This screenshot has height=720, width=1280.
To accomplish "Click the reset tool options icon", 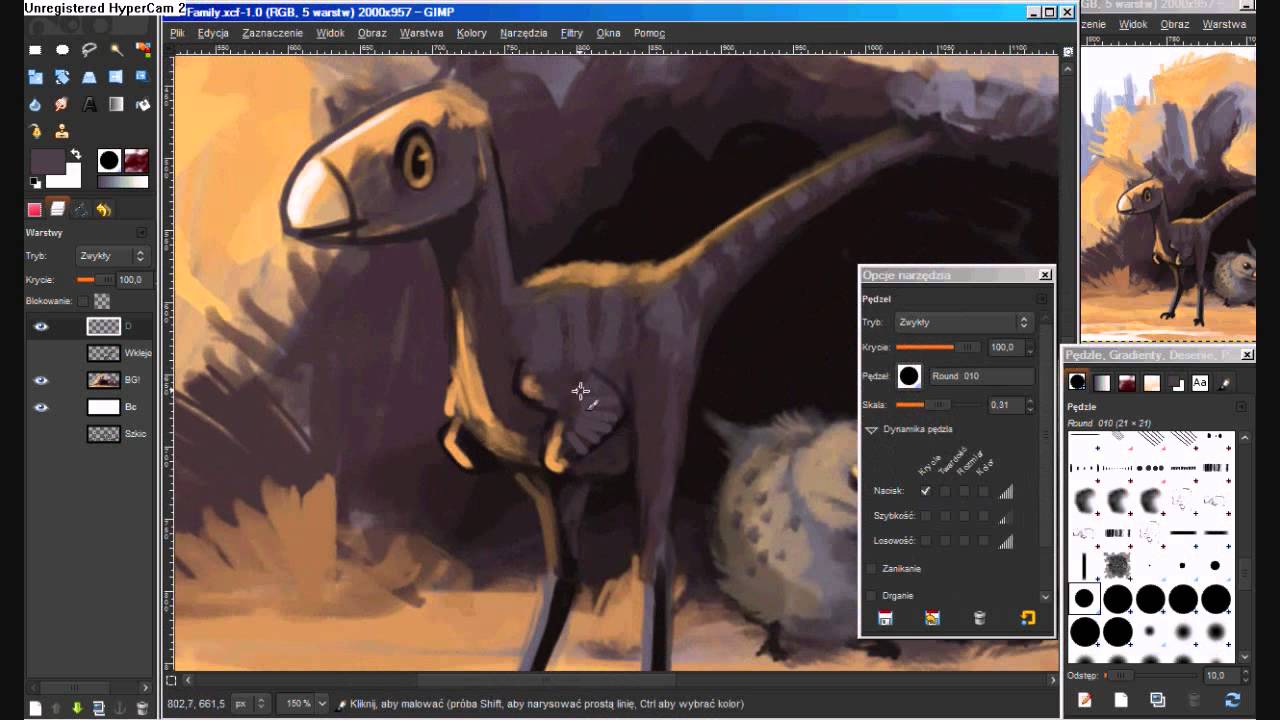I will pyautogui.click(x=1028, y=618).
